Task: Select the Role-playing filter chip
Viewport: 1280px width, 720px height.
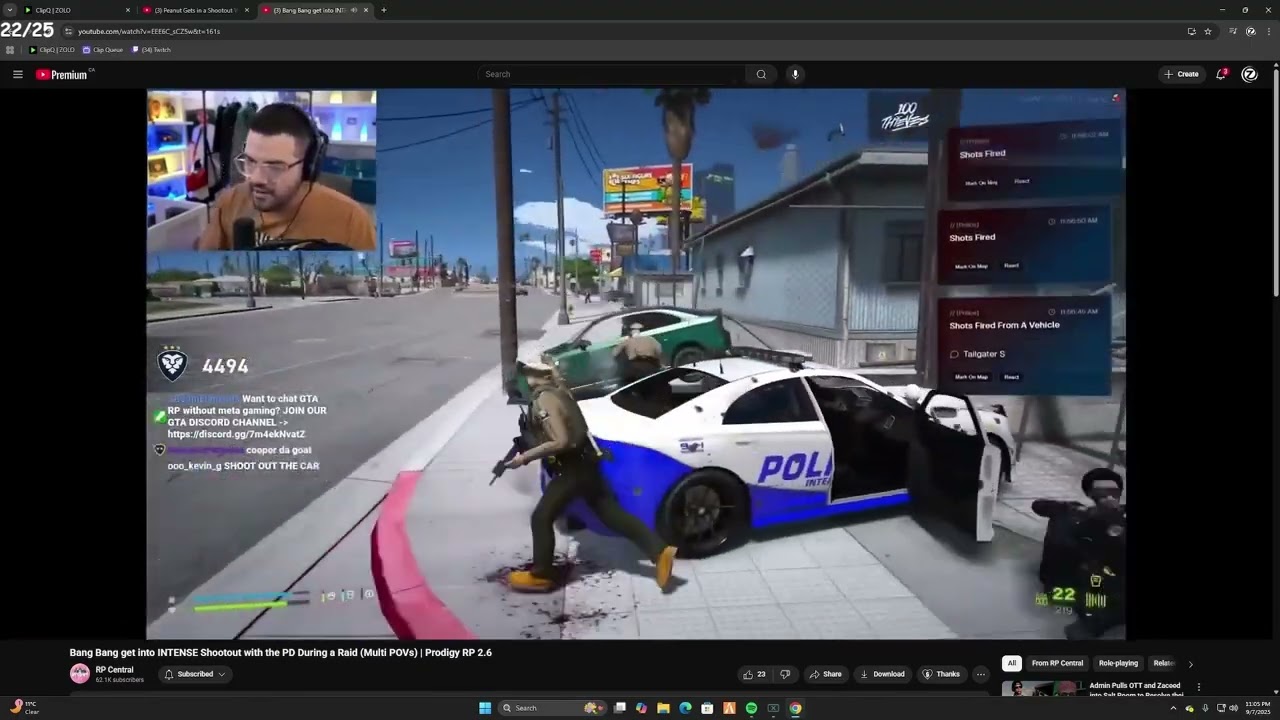Action: [x=1118, y=663]
